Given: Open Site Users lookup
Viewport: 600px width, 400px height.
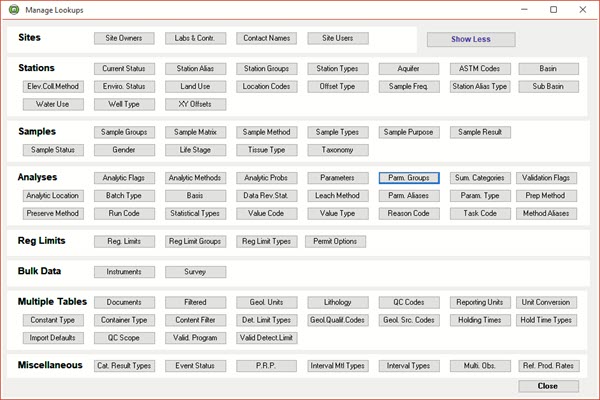Looking at the screenshot, I should click(338, 38).
